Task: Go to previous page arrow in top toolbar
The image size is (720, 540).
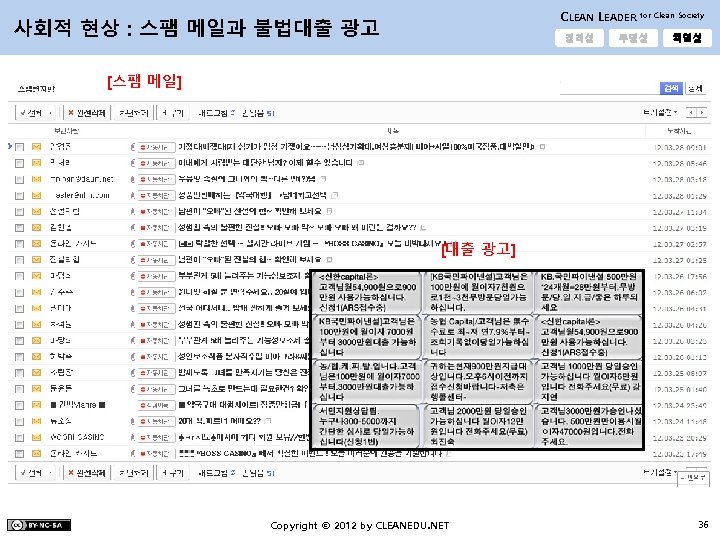Action: (692, 112)
